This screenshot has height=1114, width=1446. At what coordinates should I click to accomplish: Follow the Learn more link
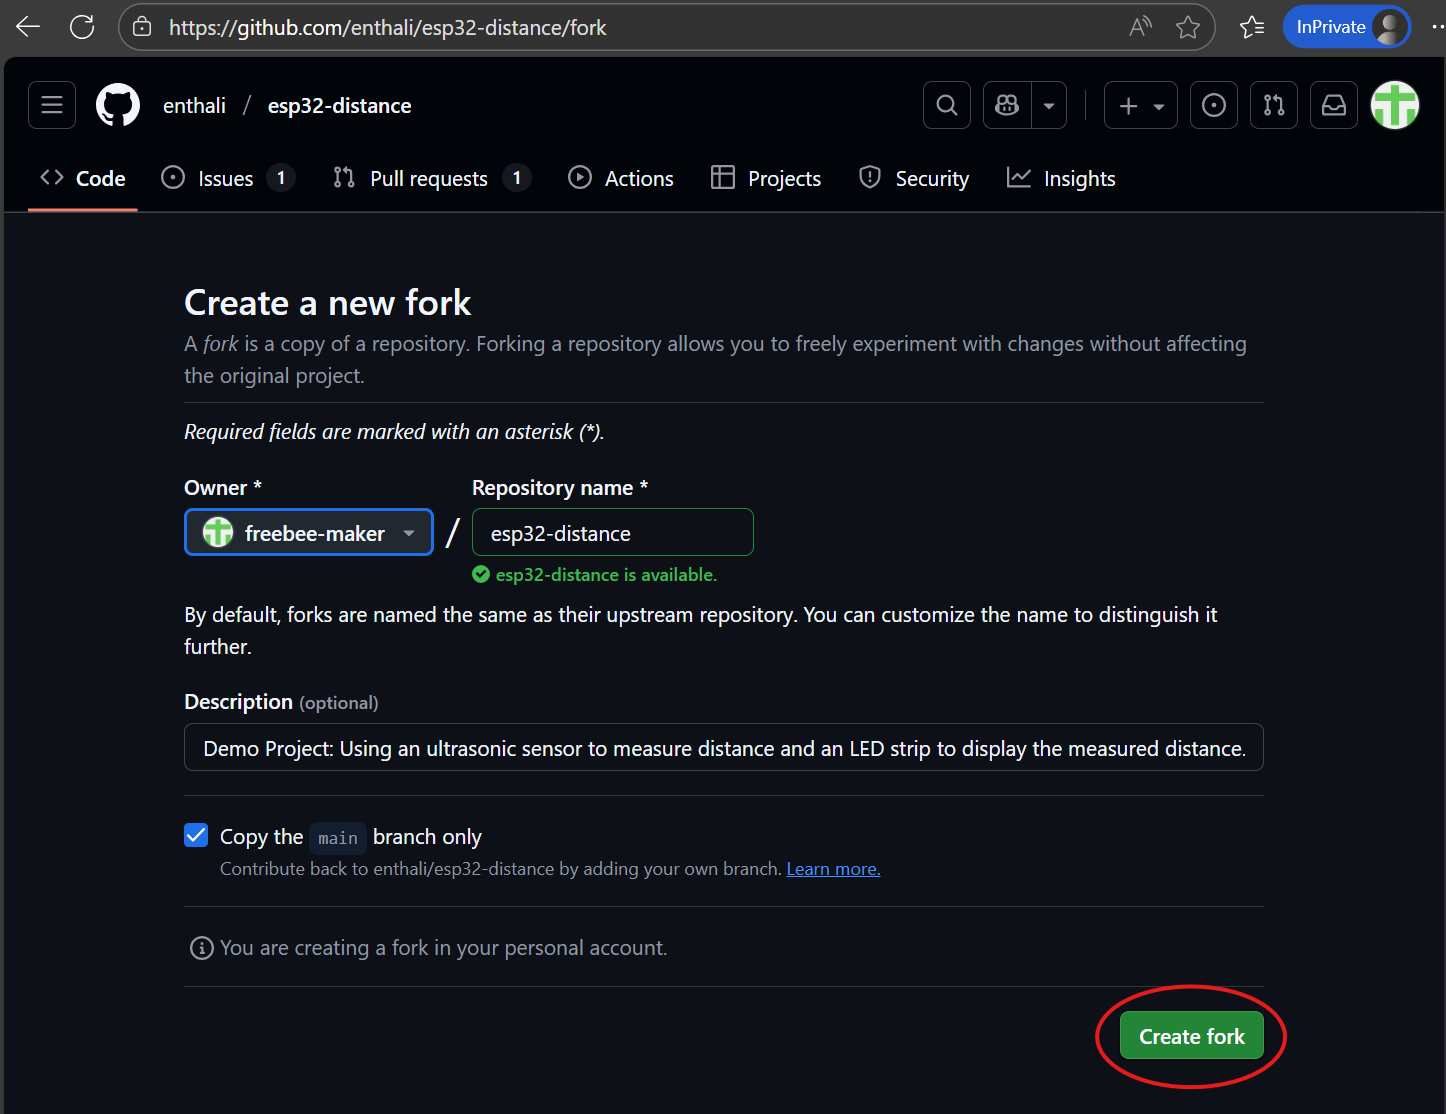pyautogui.click(x=833, y=869)
